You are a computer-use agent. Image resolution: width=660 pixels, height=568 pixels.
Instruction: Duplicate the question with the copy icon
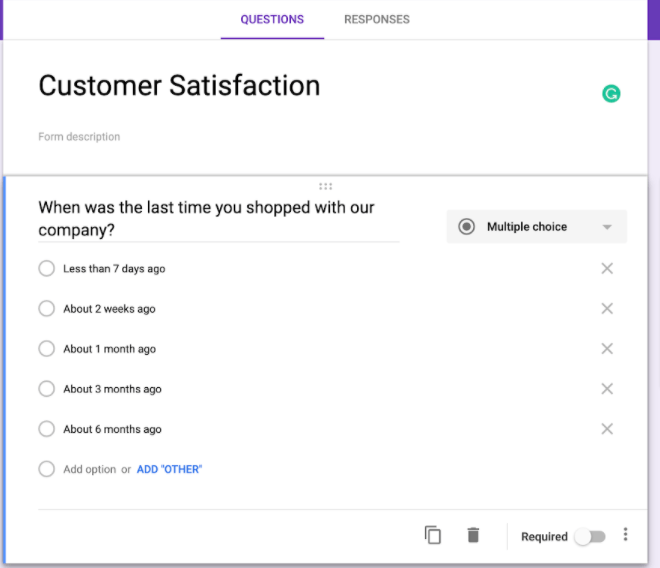point(433,535)
